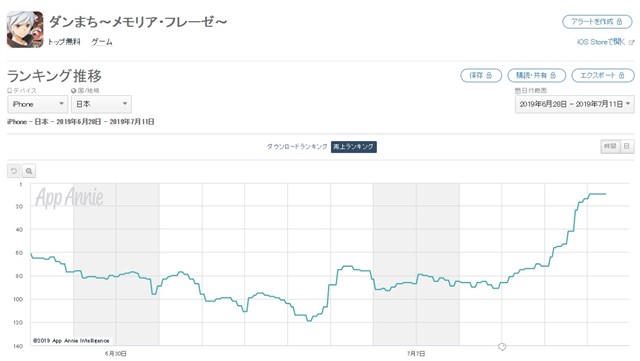The height and width of the screenshot is (361, 640).
Task: Click the event marker on chart timeline
Action: click(x=502, y=347)
